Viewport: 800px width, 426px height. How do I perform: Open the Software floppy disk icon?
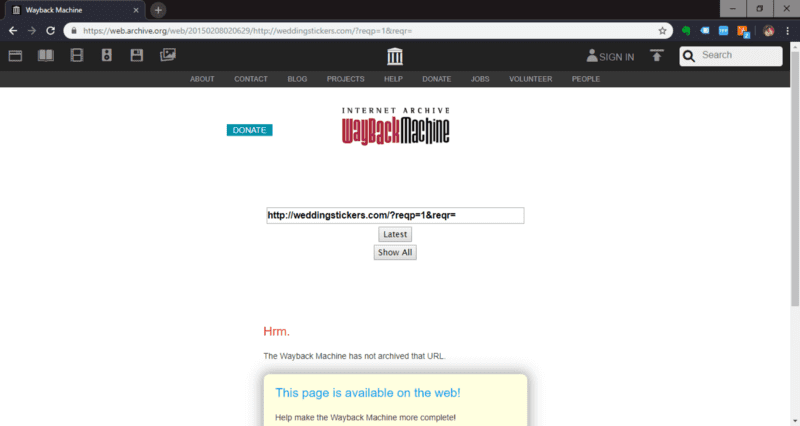137,55
